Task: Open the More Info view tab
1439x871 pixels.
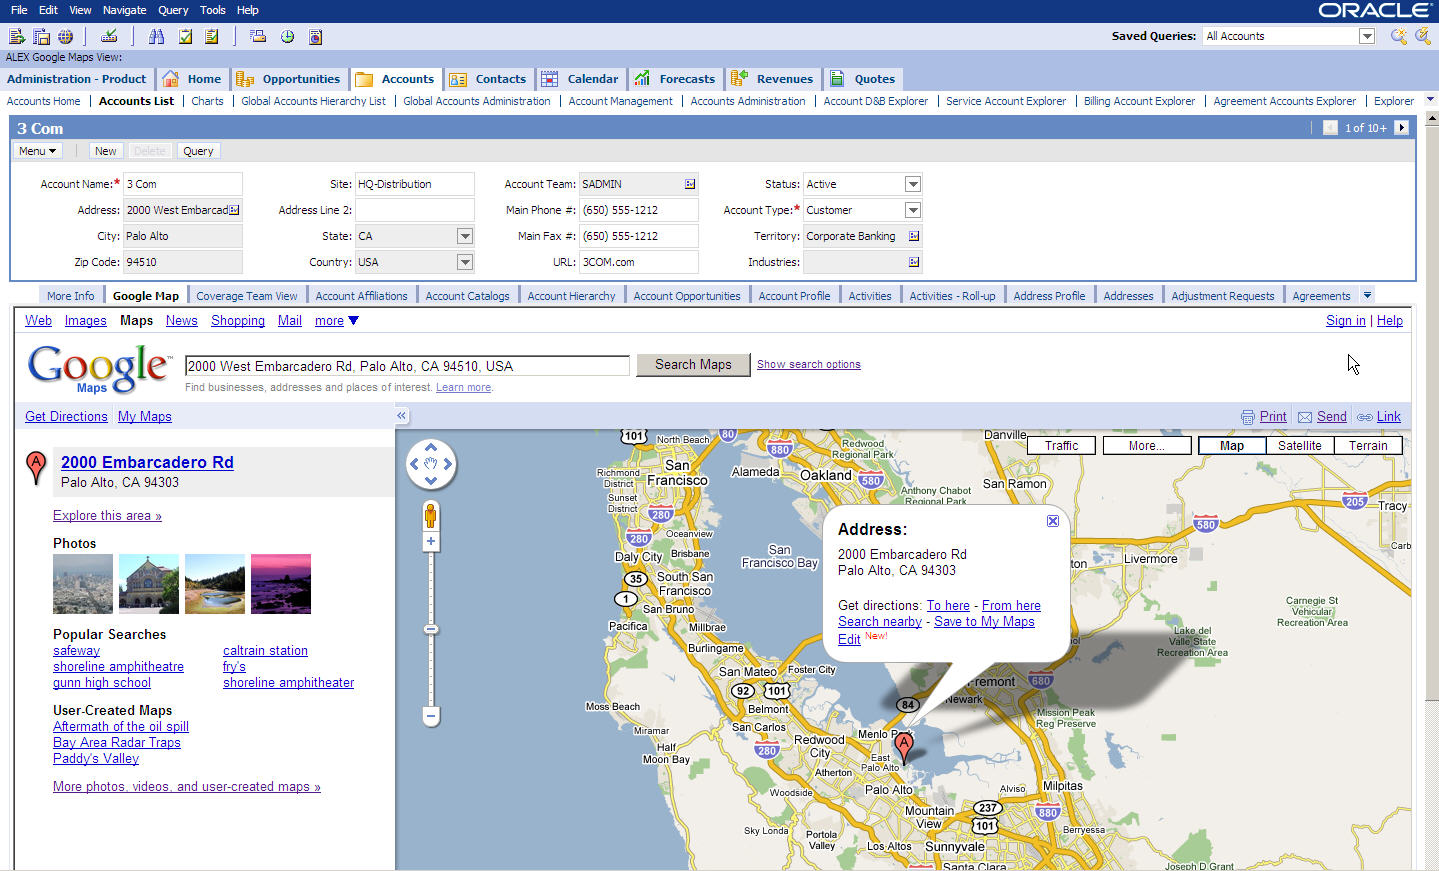Action: [71, 296]
